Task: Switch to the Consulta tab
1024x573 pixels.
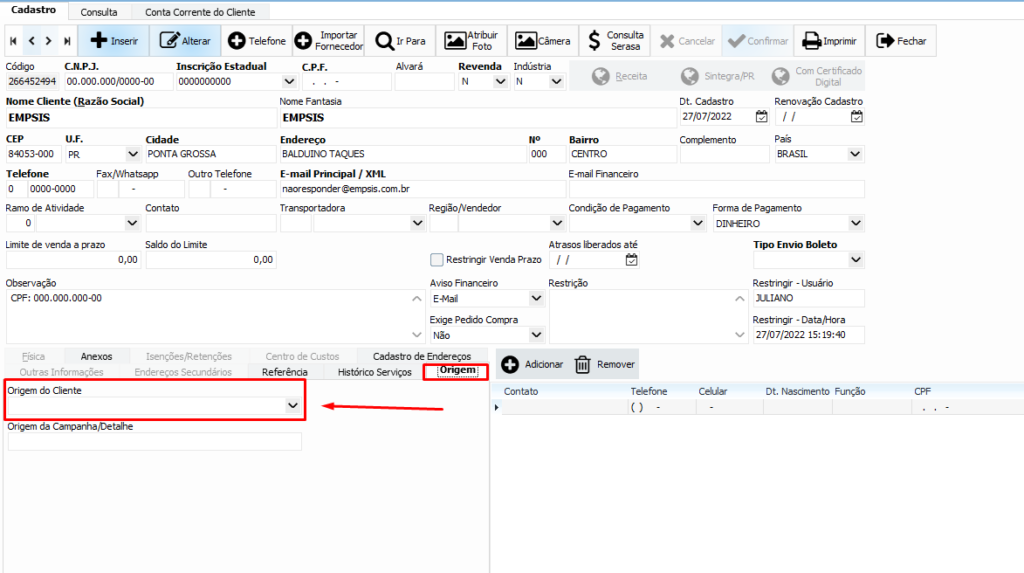Action: 99,13
